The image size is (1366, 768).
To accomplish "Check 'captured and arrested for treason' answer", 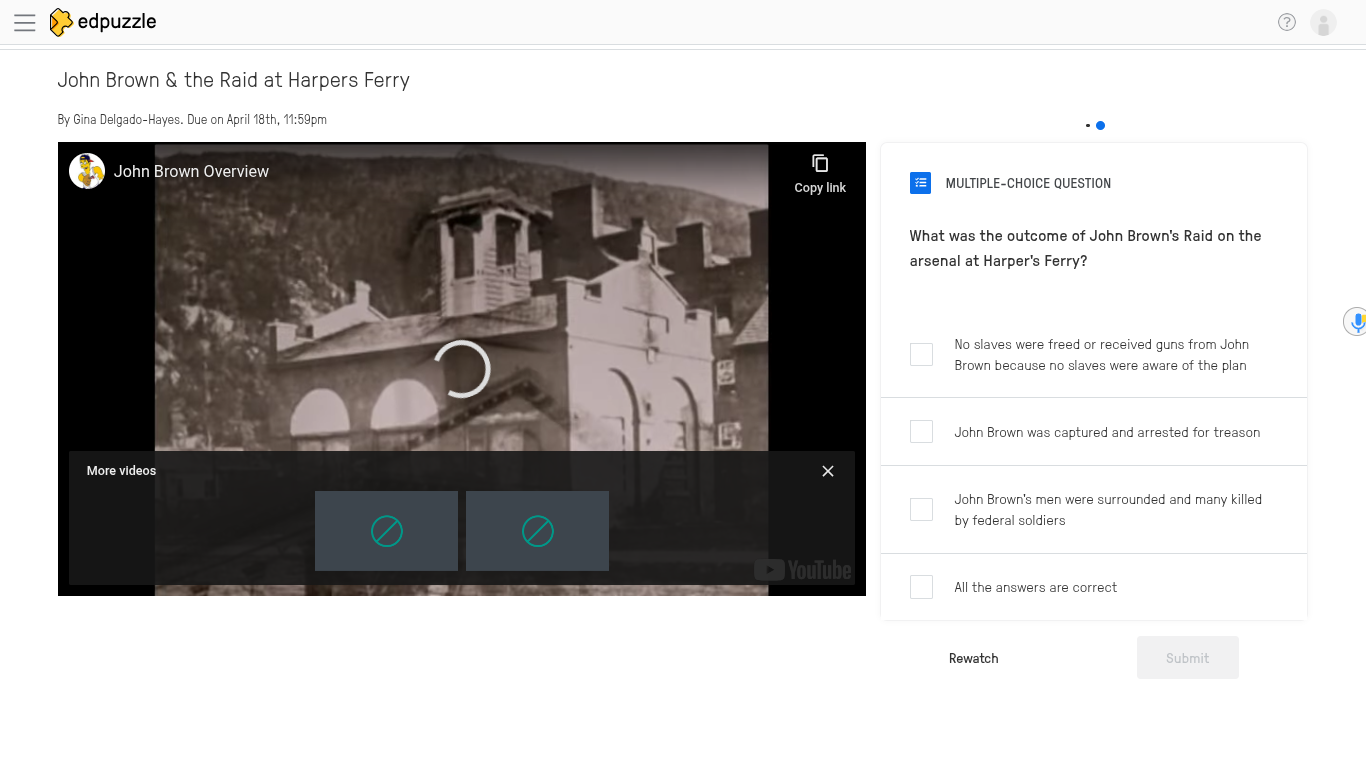I will [x=921, y=431].
